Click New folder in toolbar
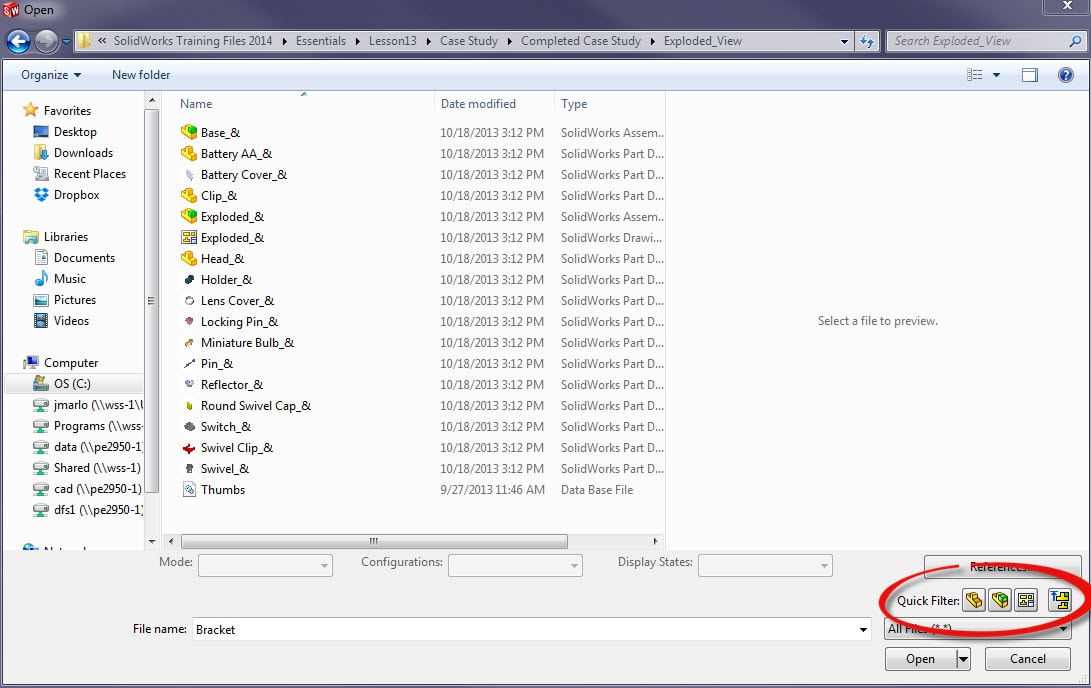The image size is (1091, 688). (141, 75)
